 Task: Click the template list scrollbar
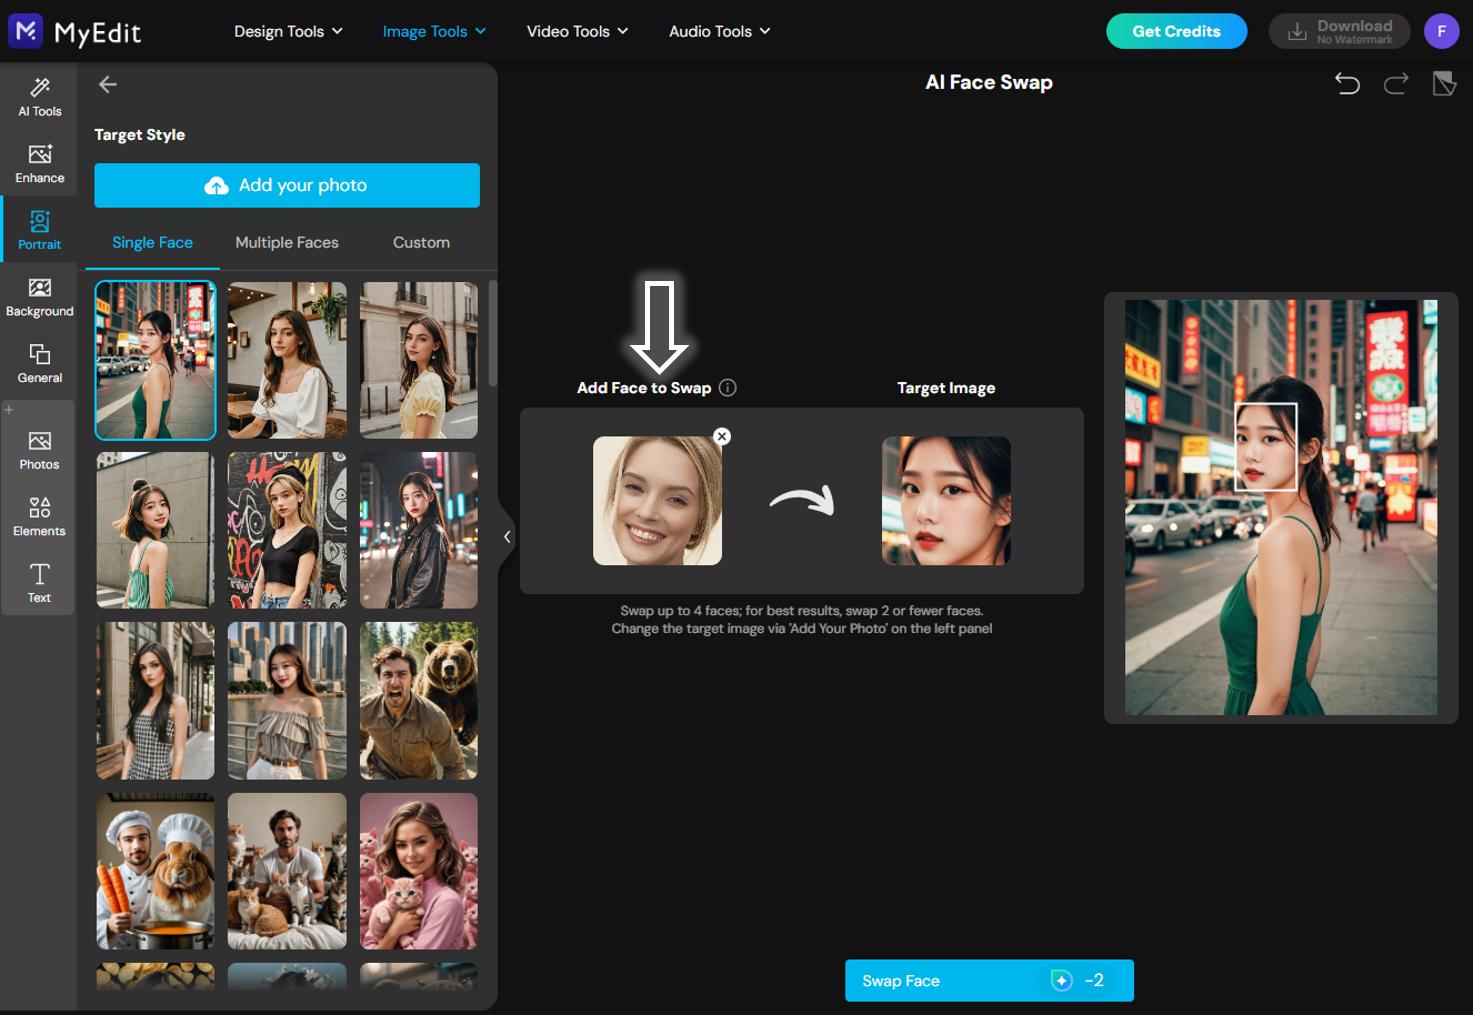coord(493,333)
